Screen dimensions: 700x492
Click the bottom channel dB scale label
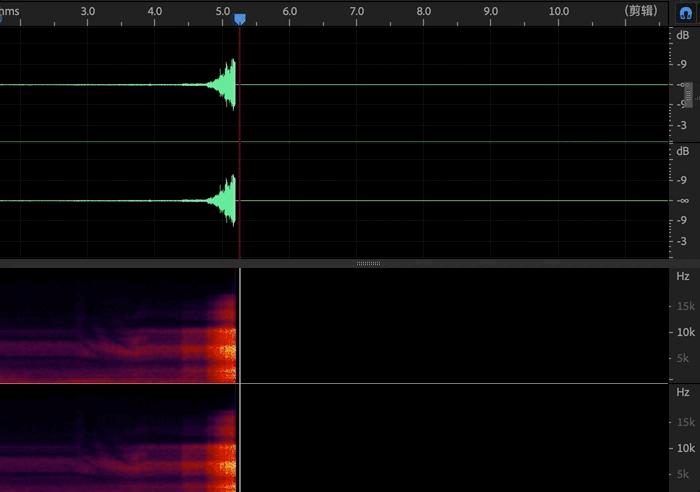point(682,151)
